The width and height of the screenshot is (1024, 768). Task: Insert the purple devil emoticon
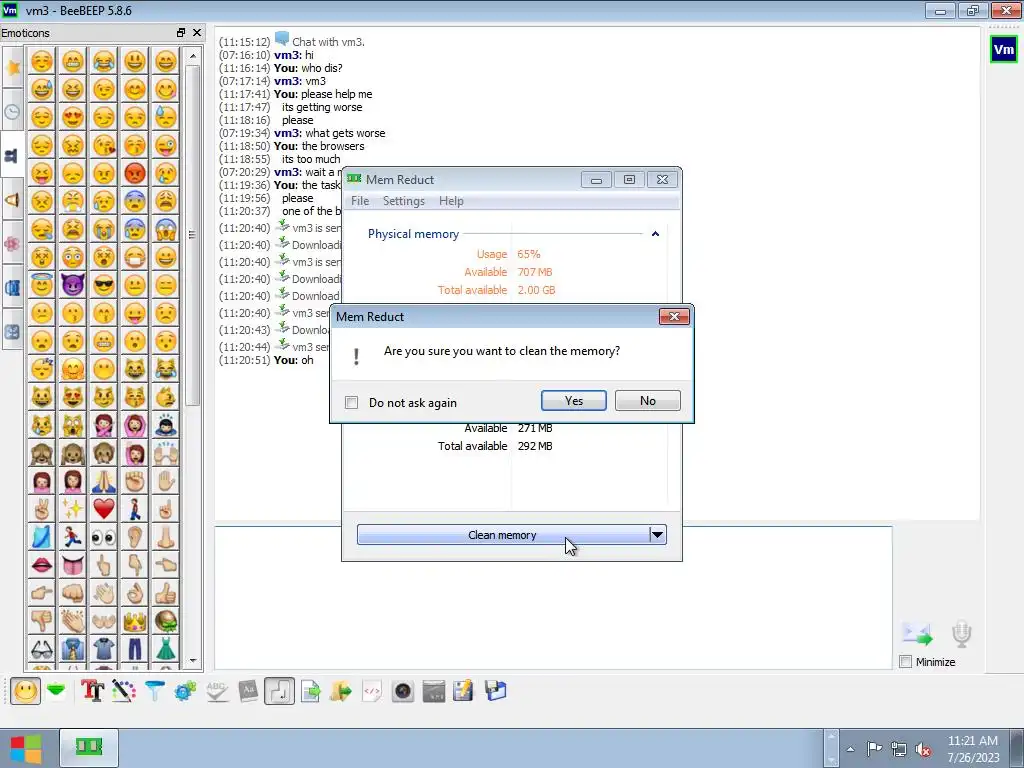click(72, 285)
